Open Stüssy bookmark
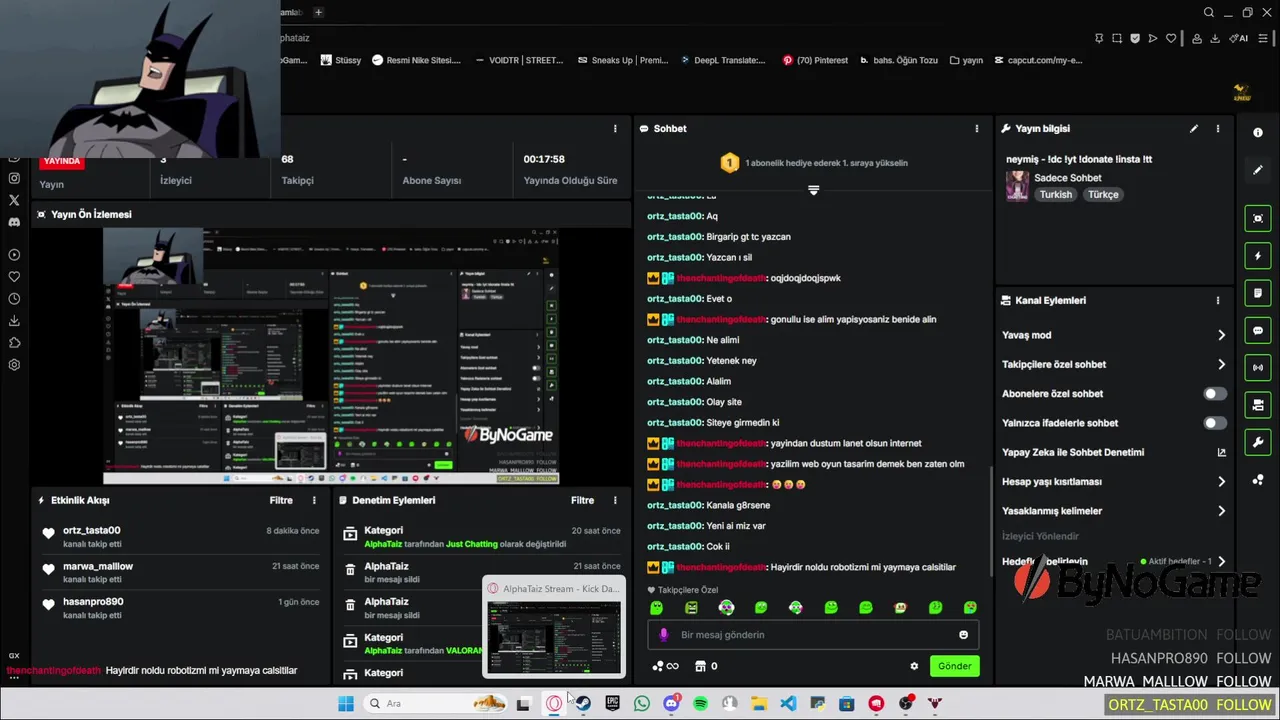 pyautogui.click(x=340, y=60)
